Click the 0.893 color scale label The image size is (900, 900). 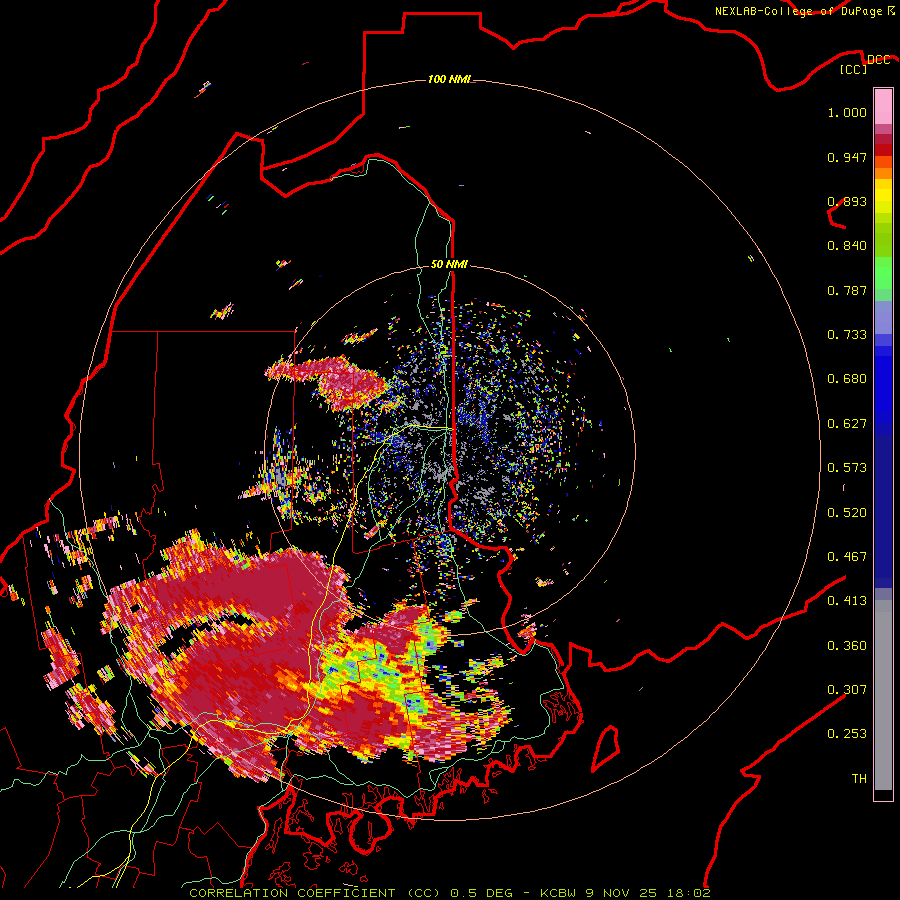[847, 201]
